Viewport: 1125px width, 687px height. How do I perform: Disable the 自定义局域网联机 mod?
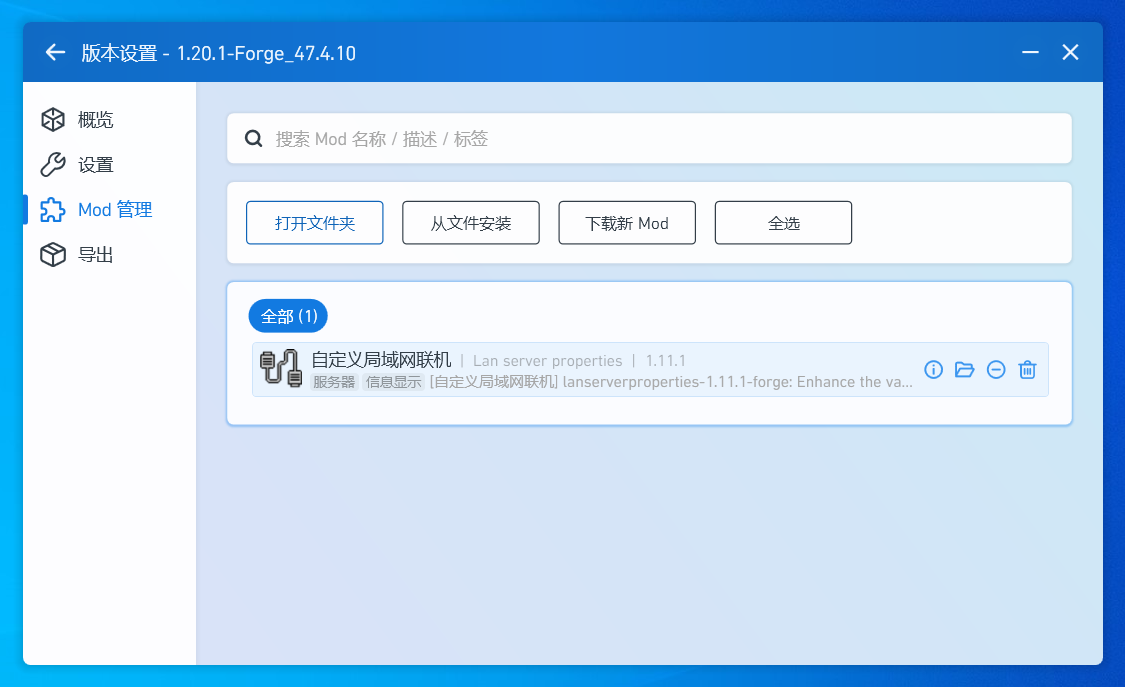[x=996, y=370]
